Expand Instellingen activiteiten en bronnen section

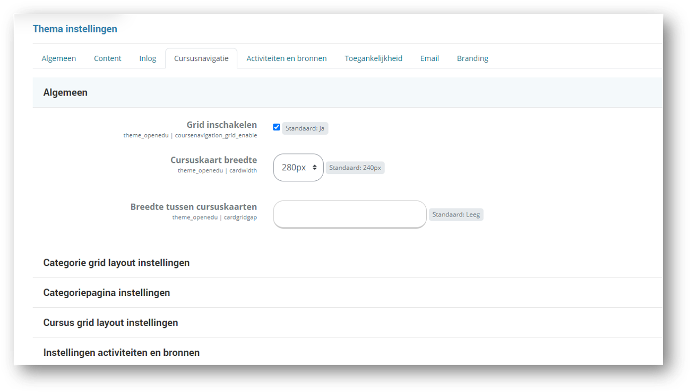pos(121,352)
